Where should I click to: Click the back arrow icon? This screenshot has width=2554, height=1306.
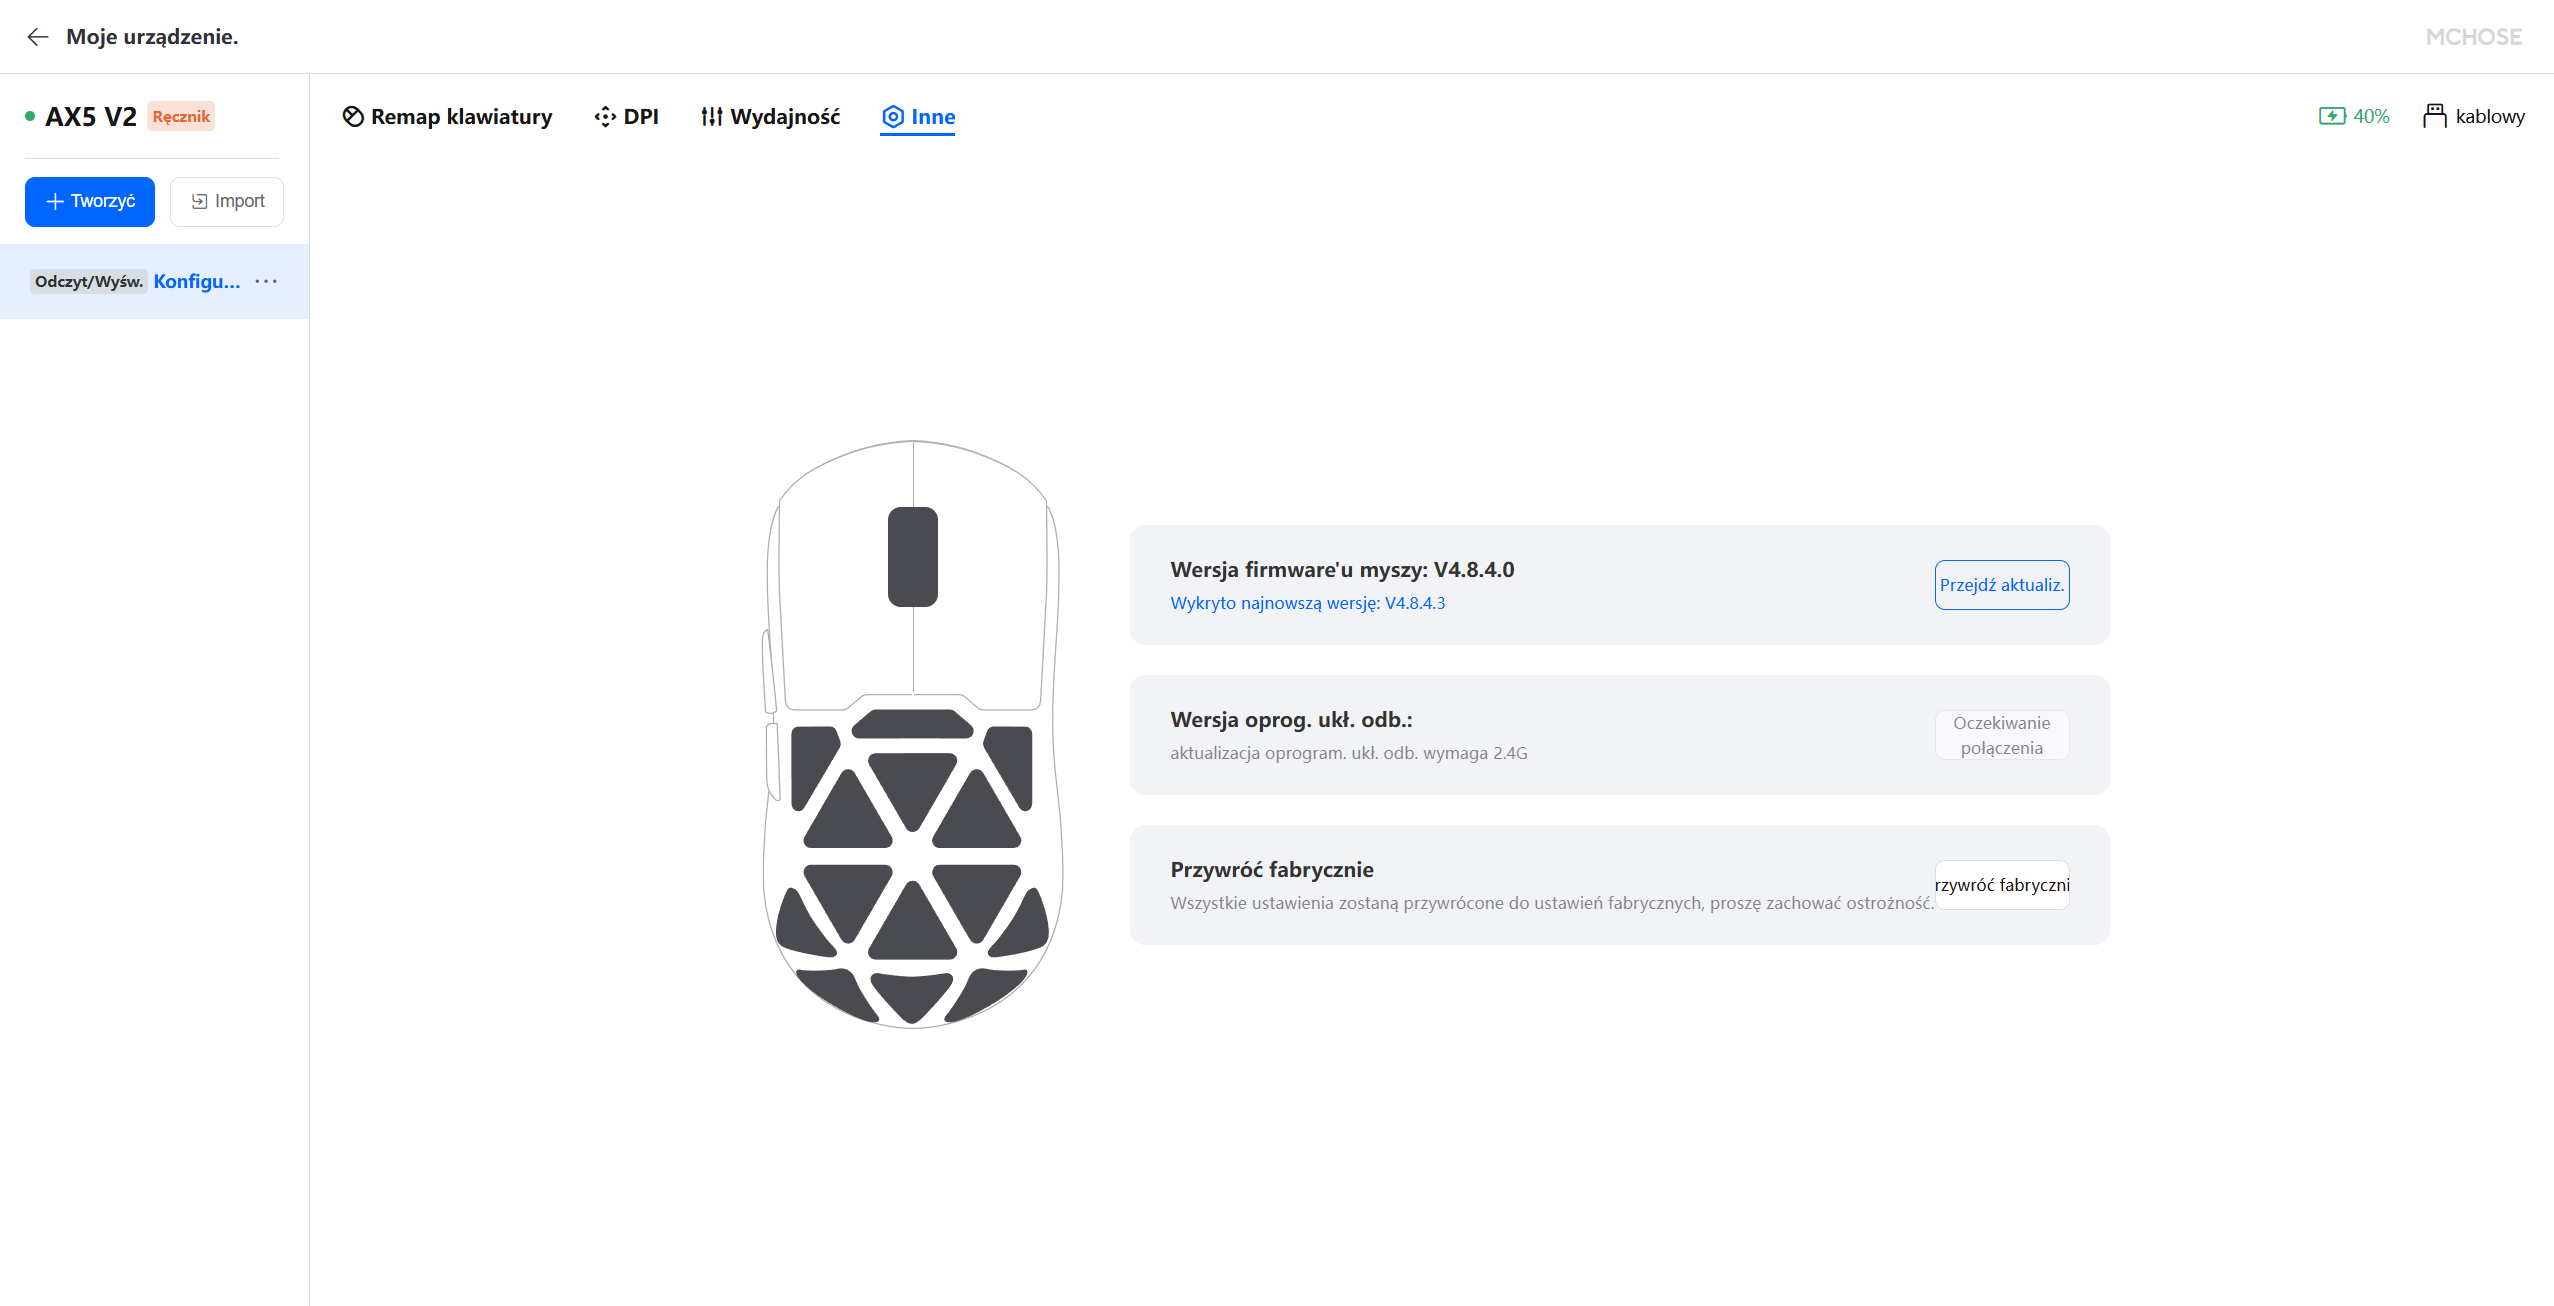tap(38, 37)
